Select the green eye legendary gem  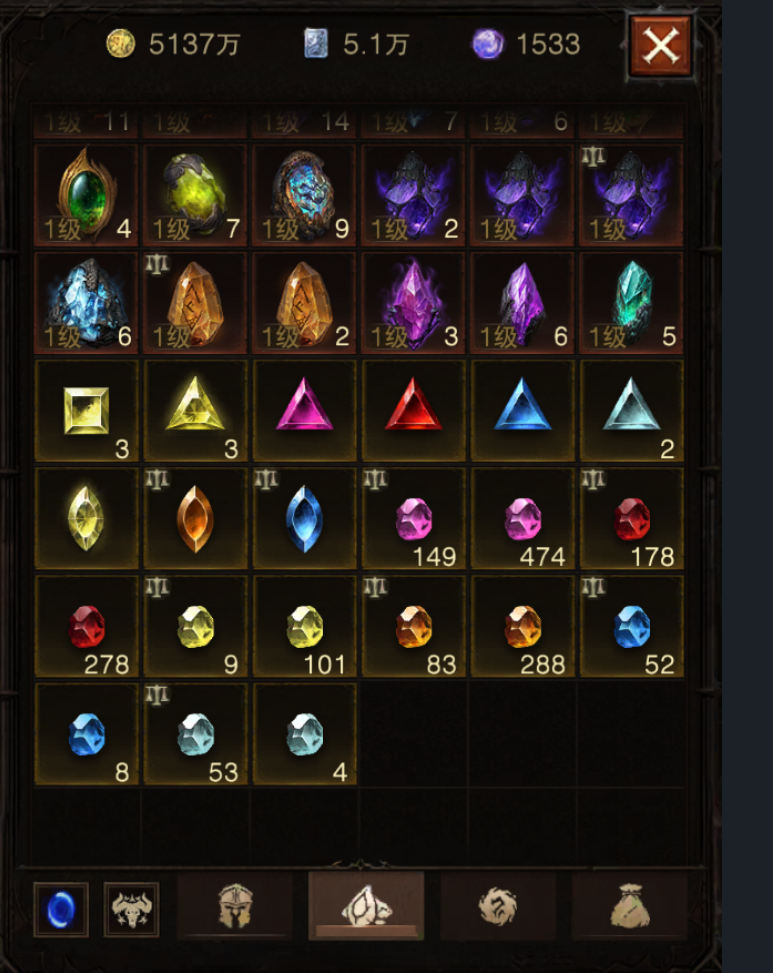pos(86,195)
